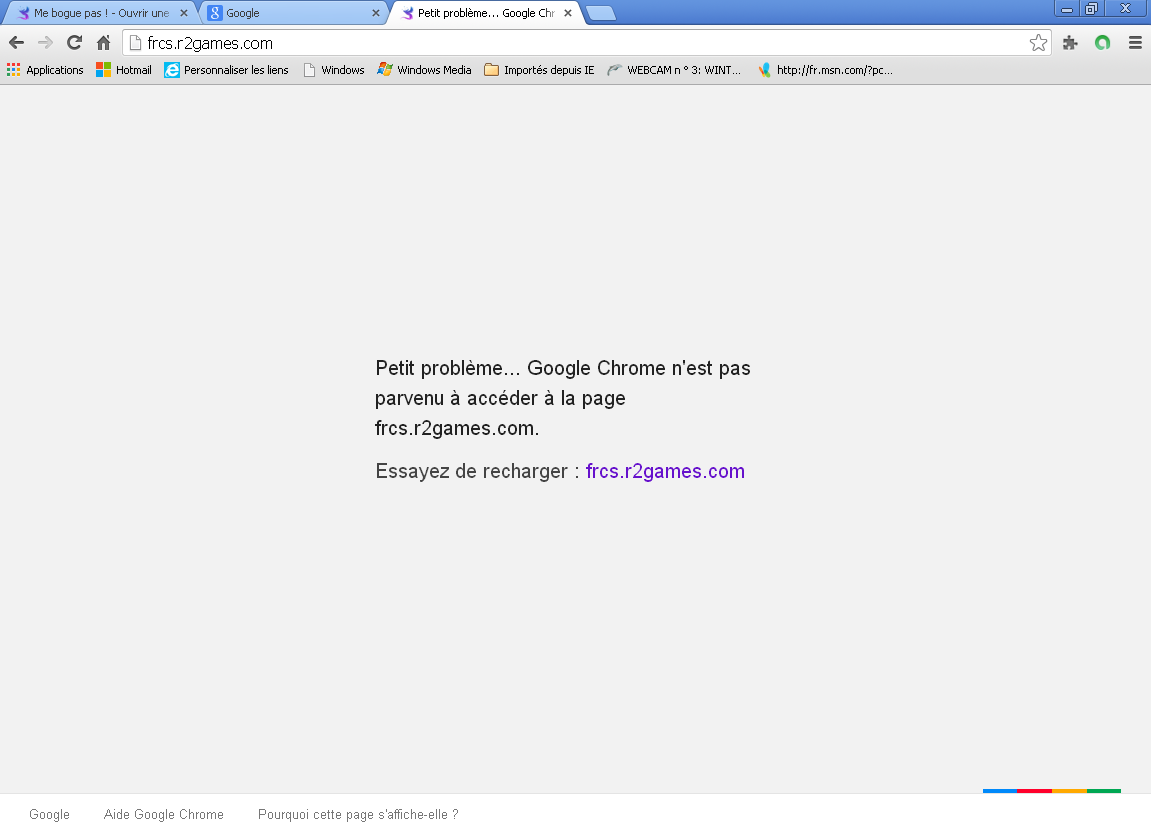Open the Applications shortcut in bookmarks bar
The width and height of the screenshot is (1151, 833).
(x=45, y=70)
